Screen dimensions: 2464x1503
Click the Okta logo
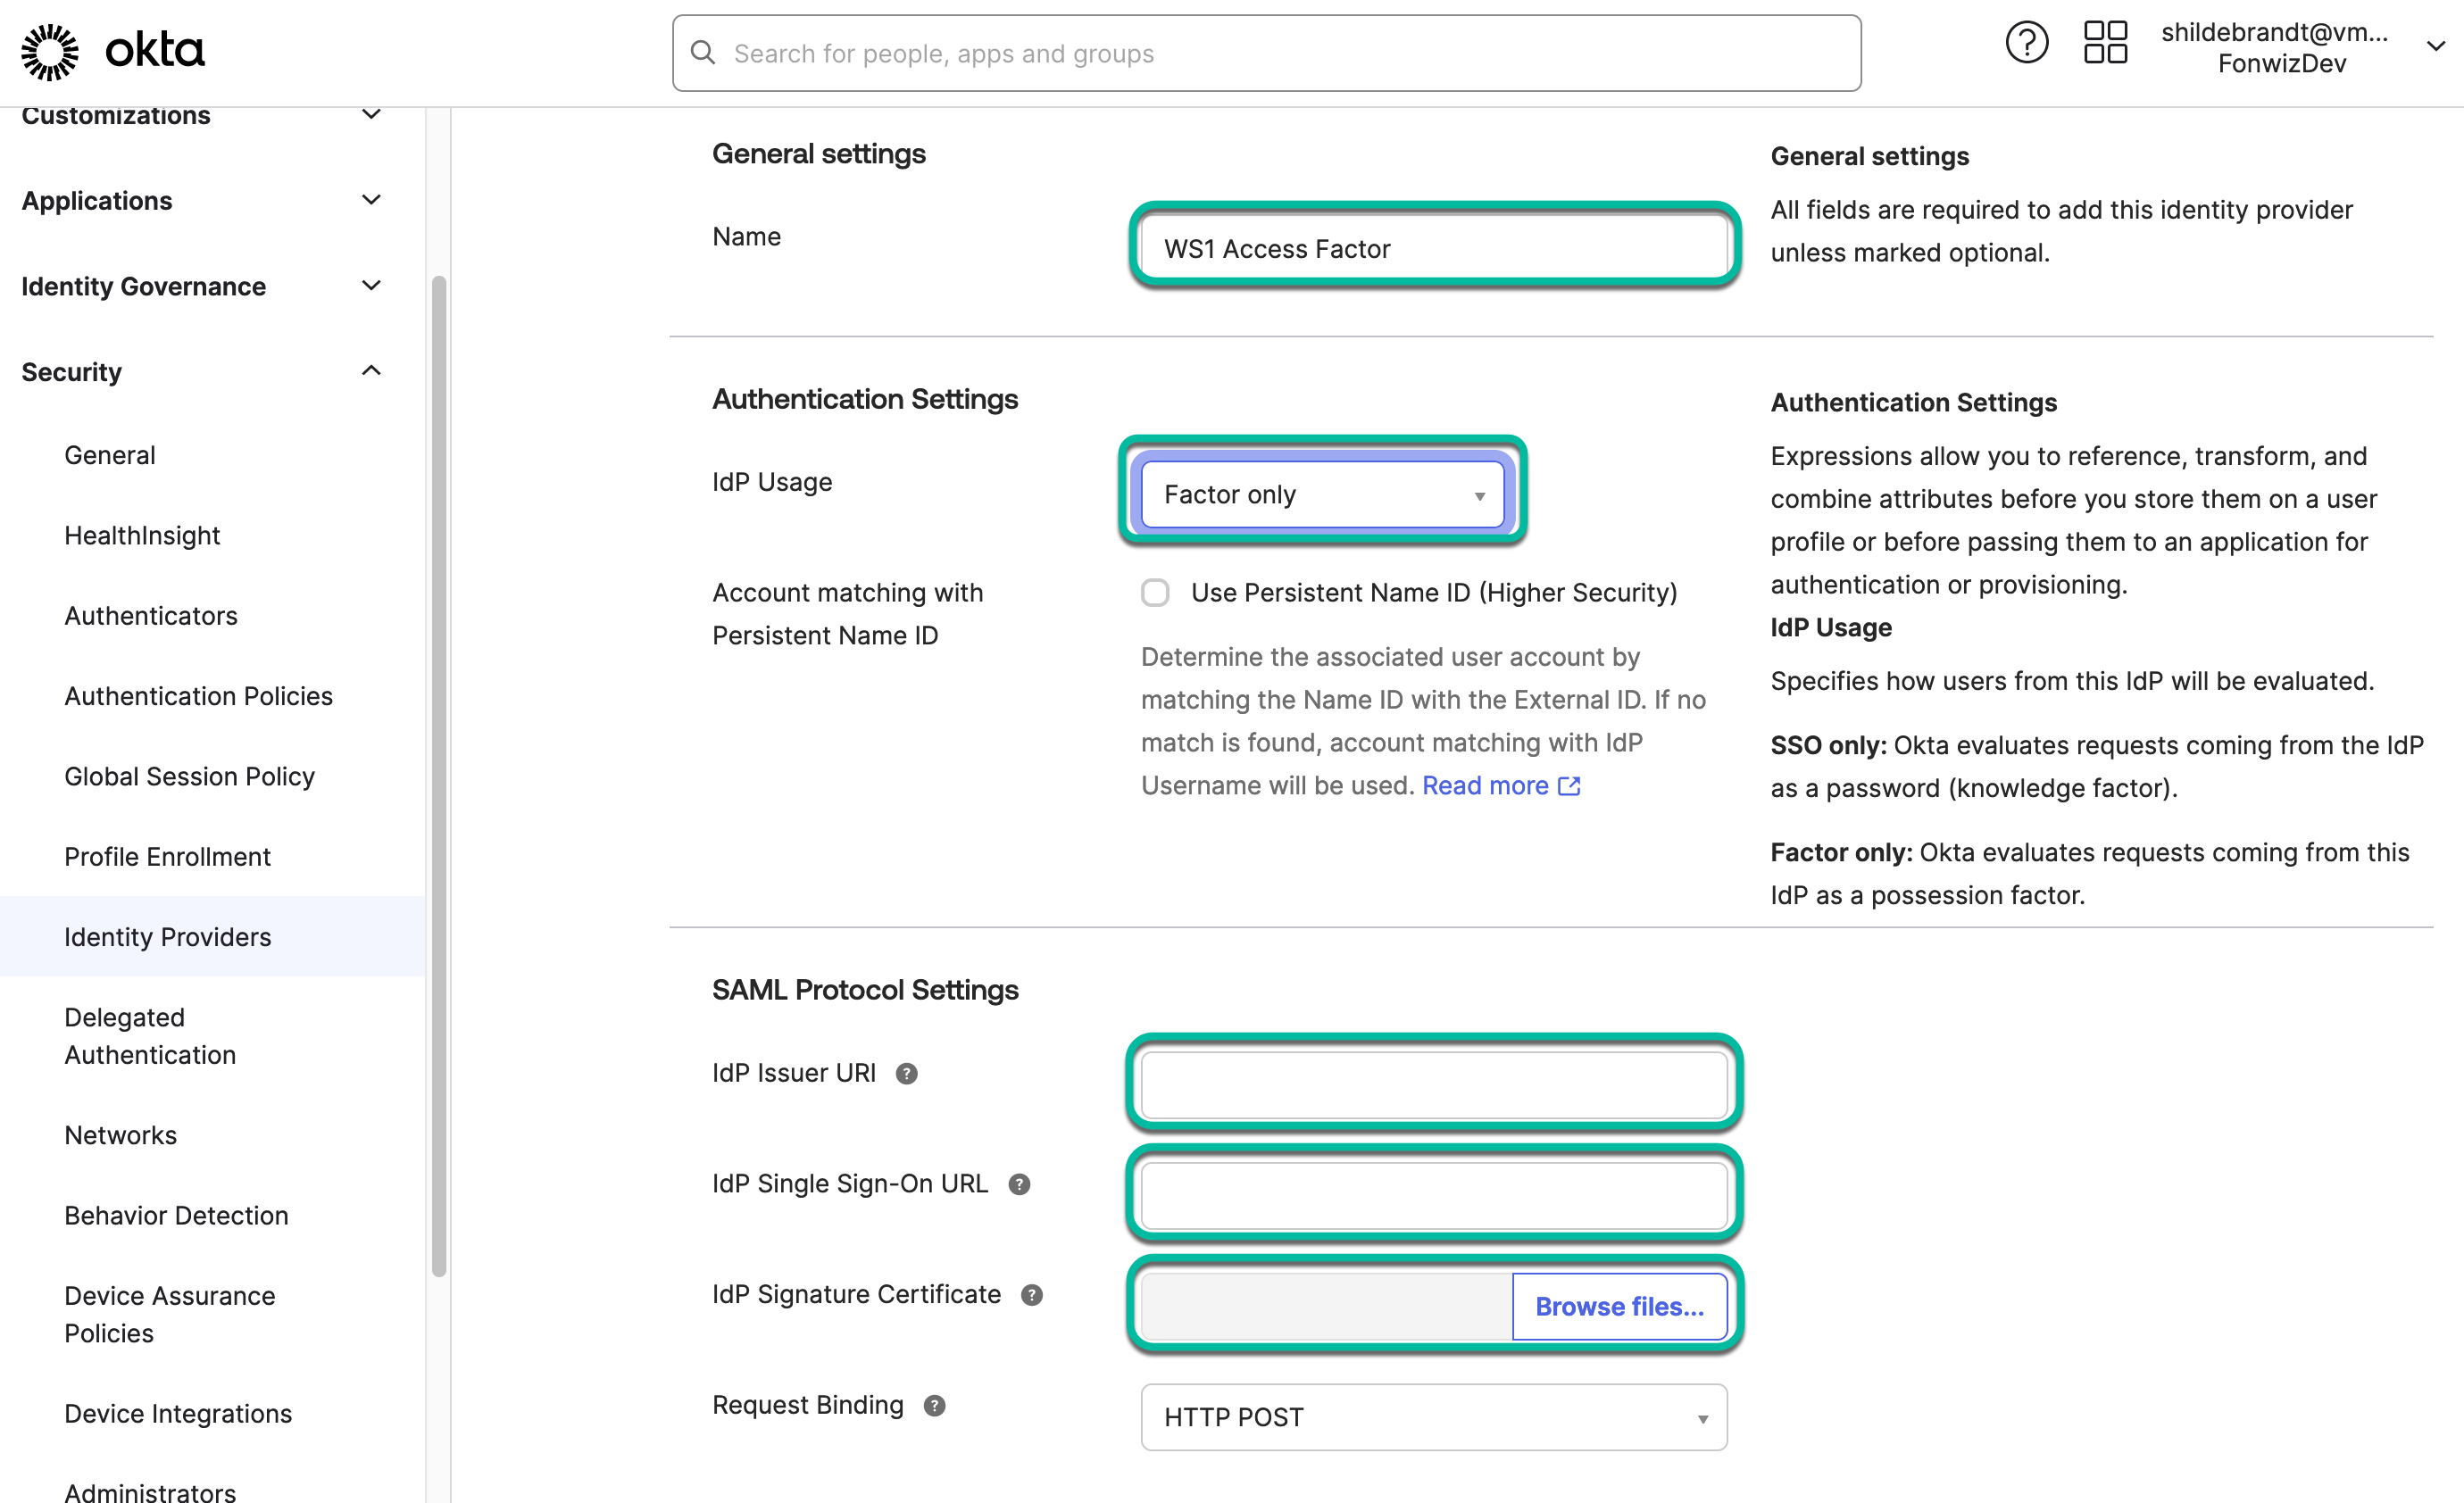[112, 50]
